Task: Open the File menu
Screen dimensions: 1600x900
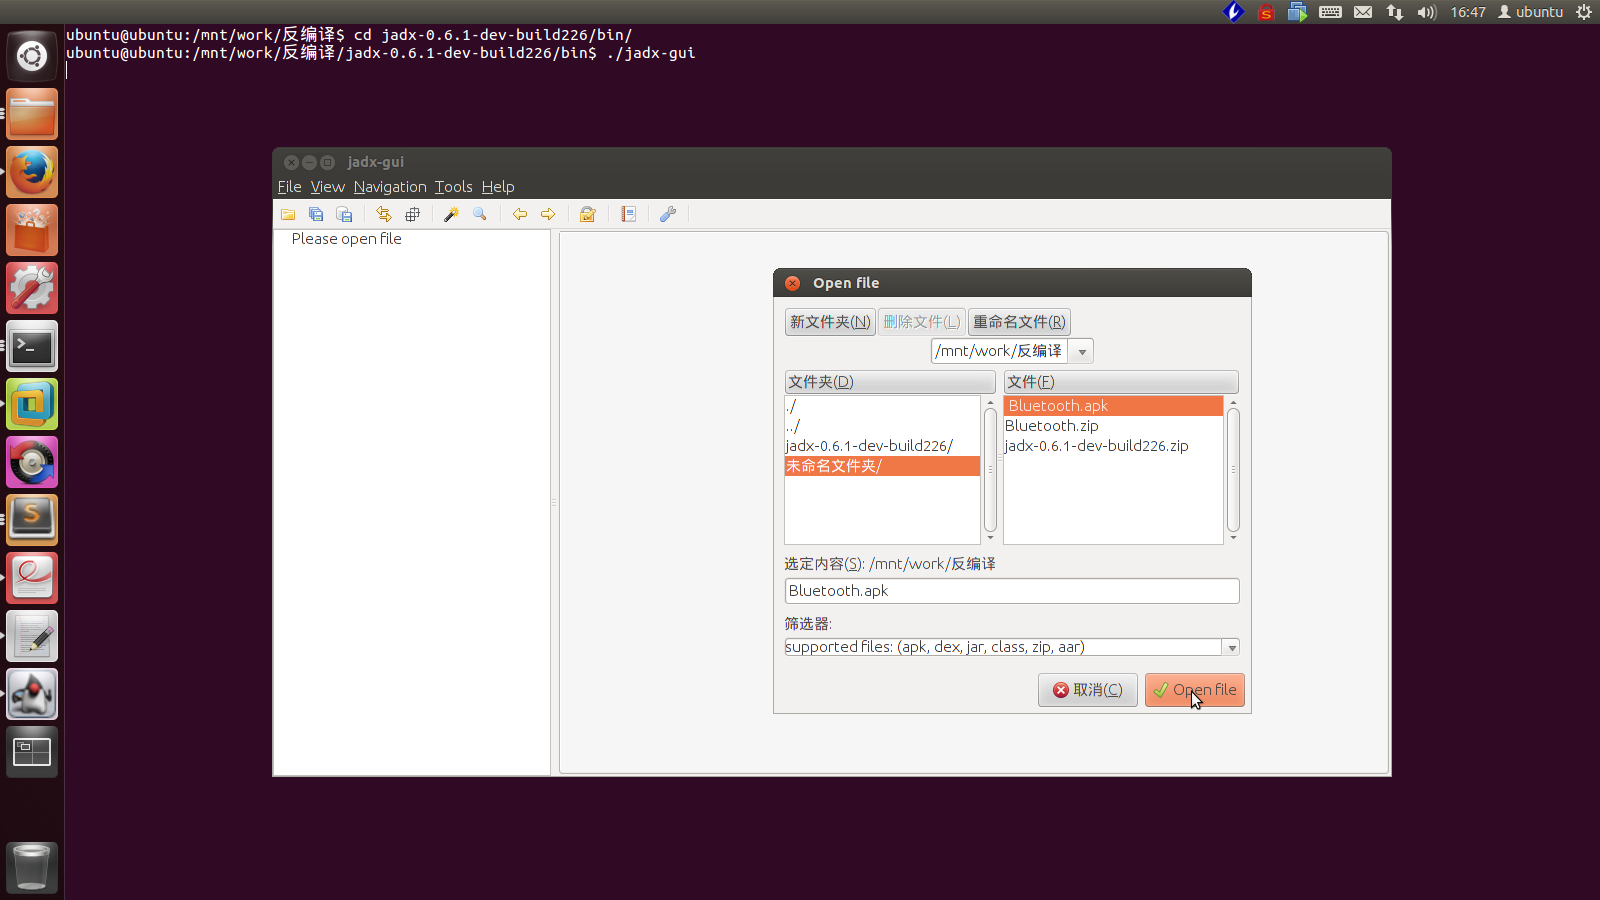Action: (x=289, y=187)
